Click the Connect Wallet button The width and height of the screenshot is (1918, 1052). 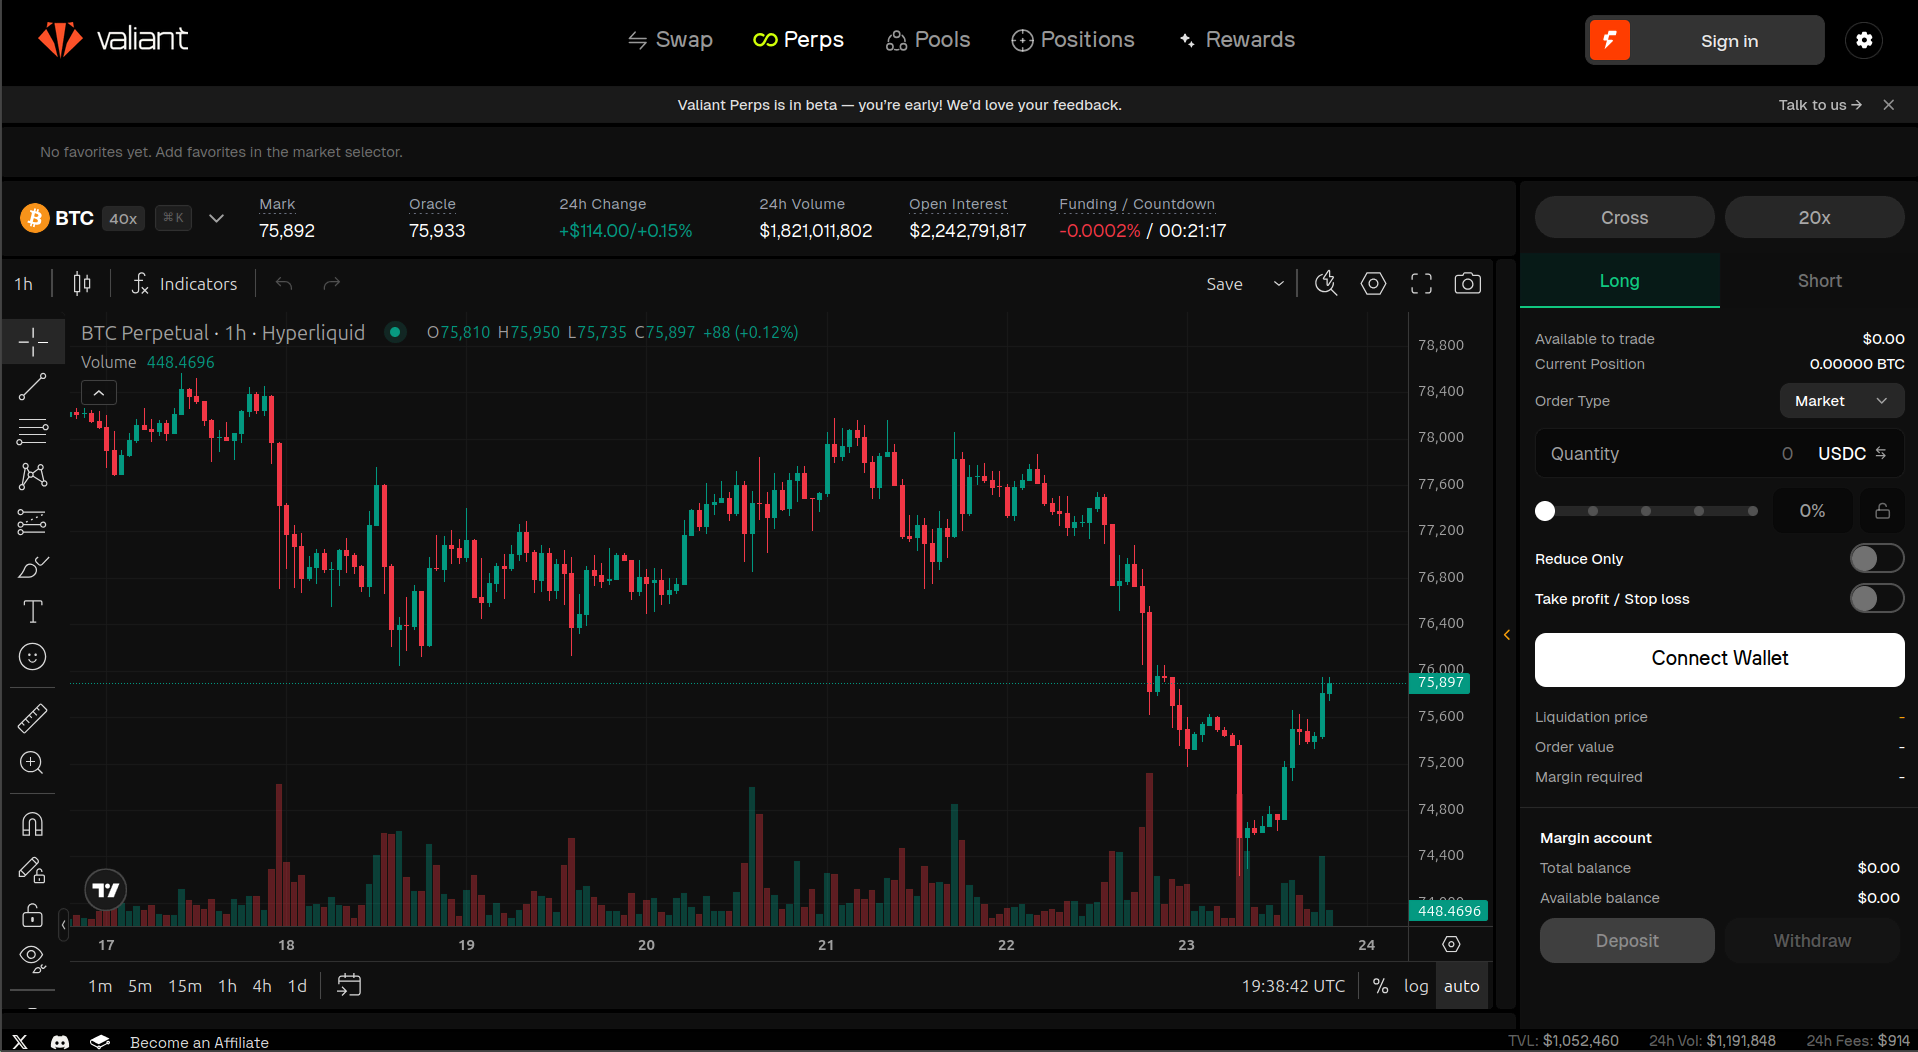pyautogui.click(x=1719, y=659)
